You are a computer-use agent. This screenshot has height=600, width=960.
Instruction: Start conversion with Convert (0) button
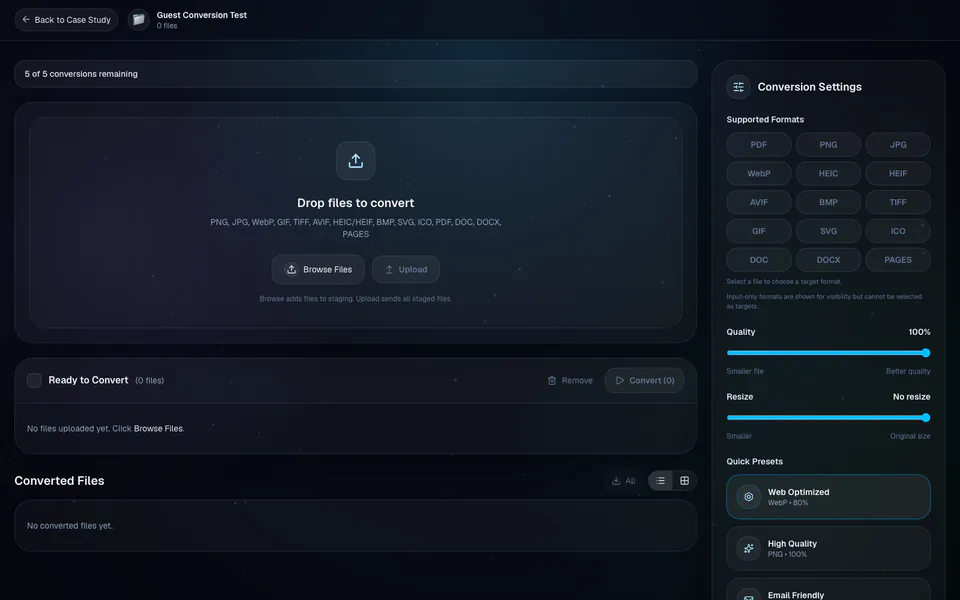[645, 380]
